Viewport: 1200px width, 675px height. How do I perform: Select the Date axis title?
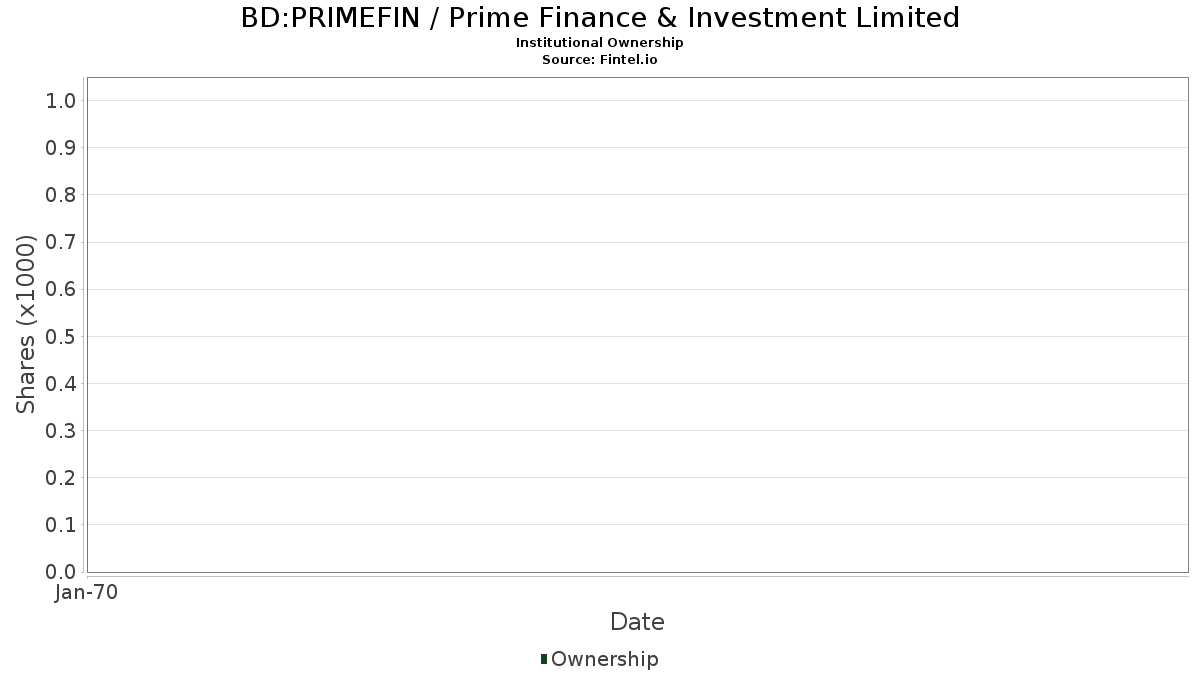(x=637, y=622)
